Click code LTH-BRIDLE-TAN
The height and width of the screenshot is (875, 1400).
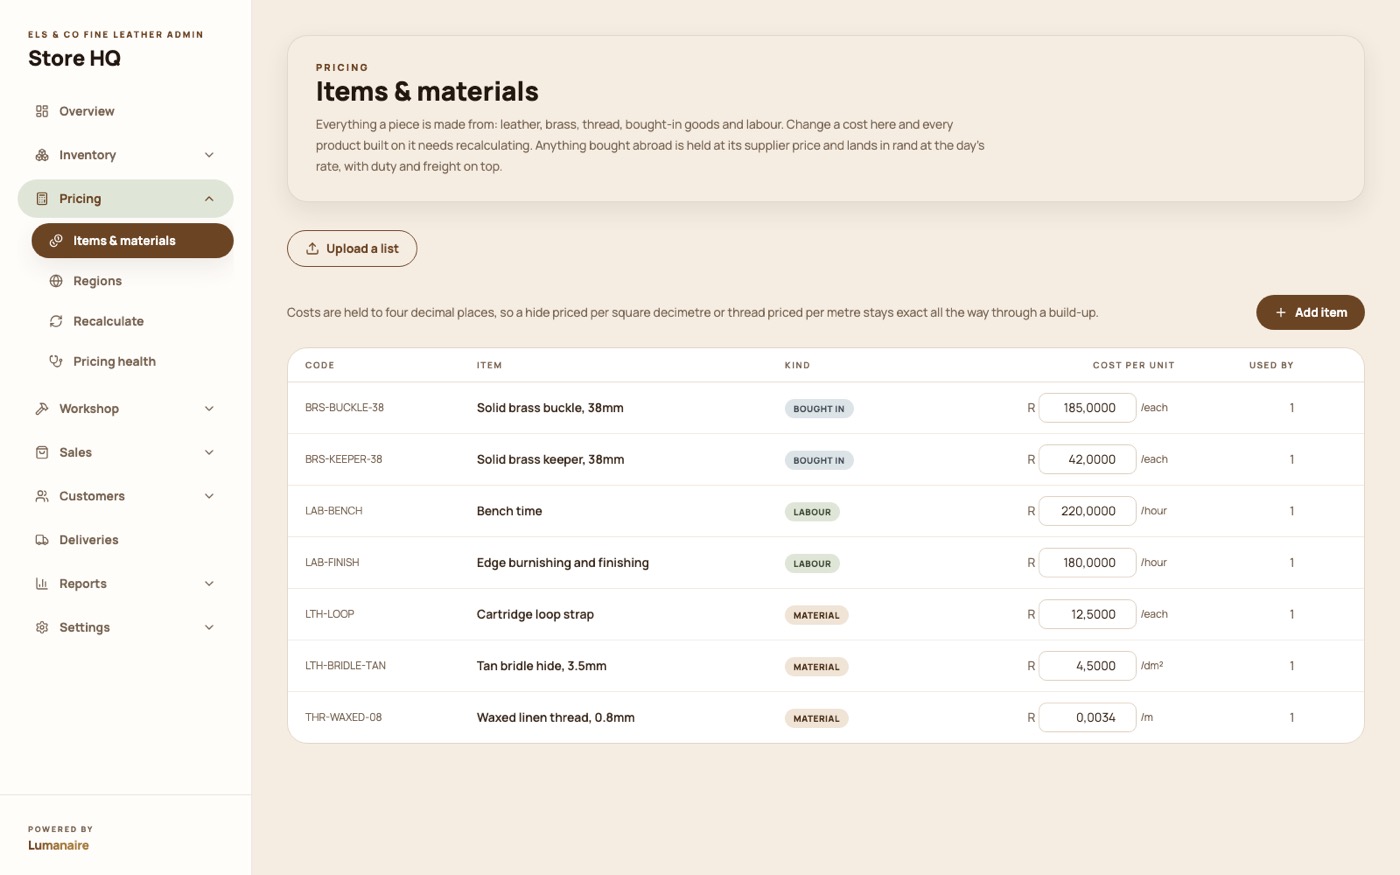[x=345, y=666]
